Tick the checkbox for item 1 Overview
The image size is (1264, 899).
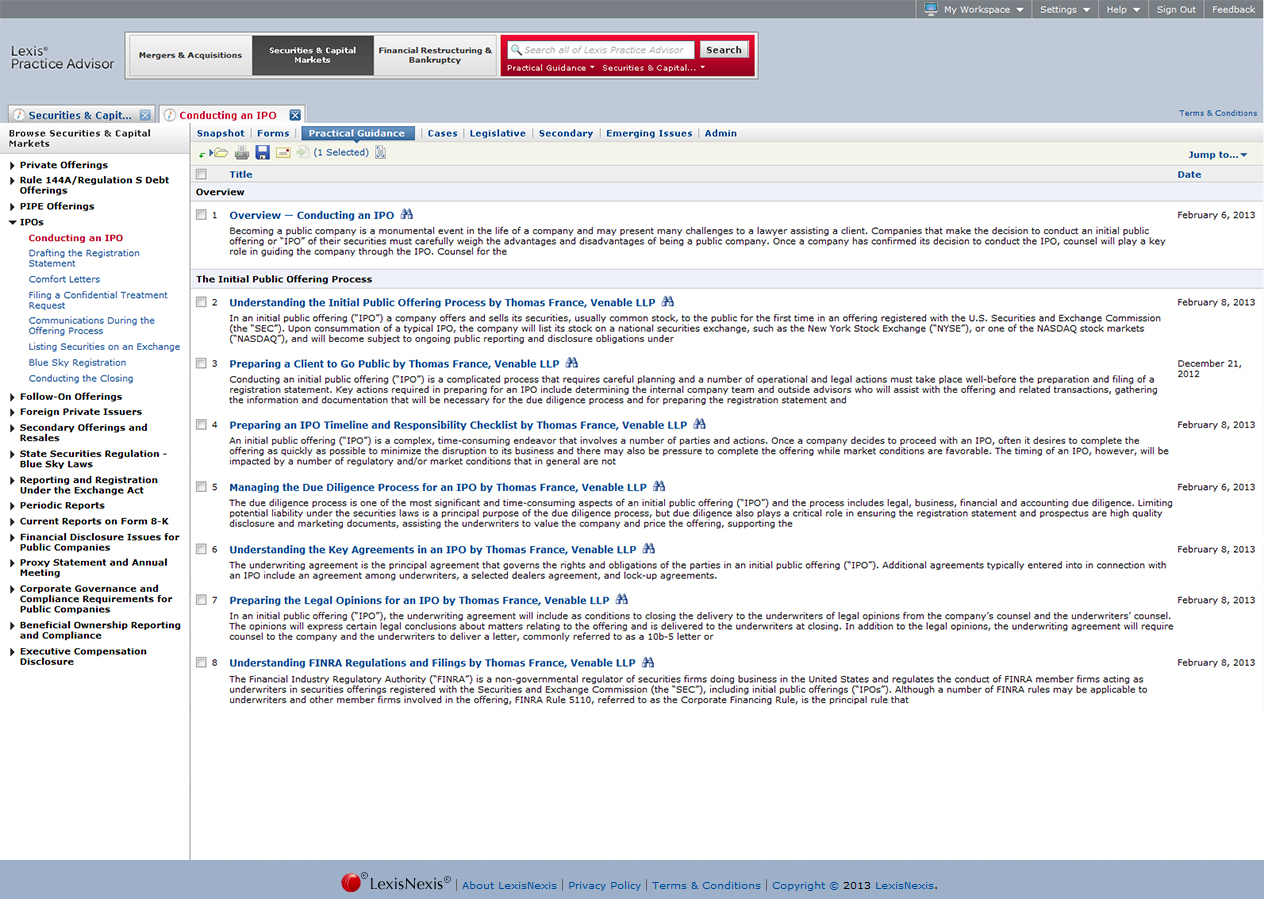point(201,215)
